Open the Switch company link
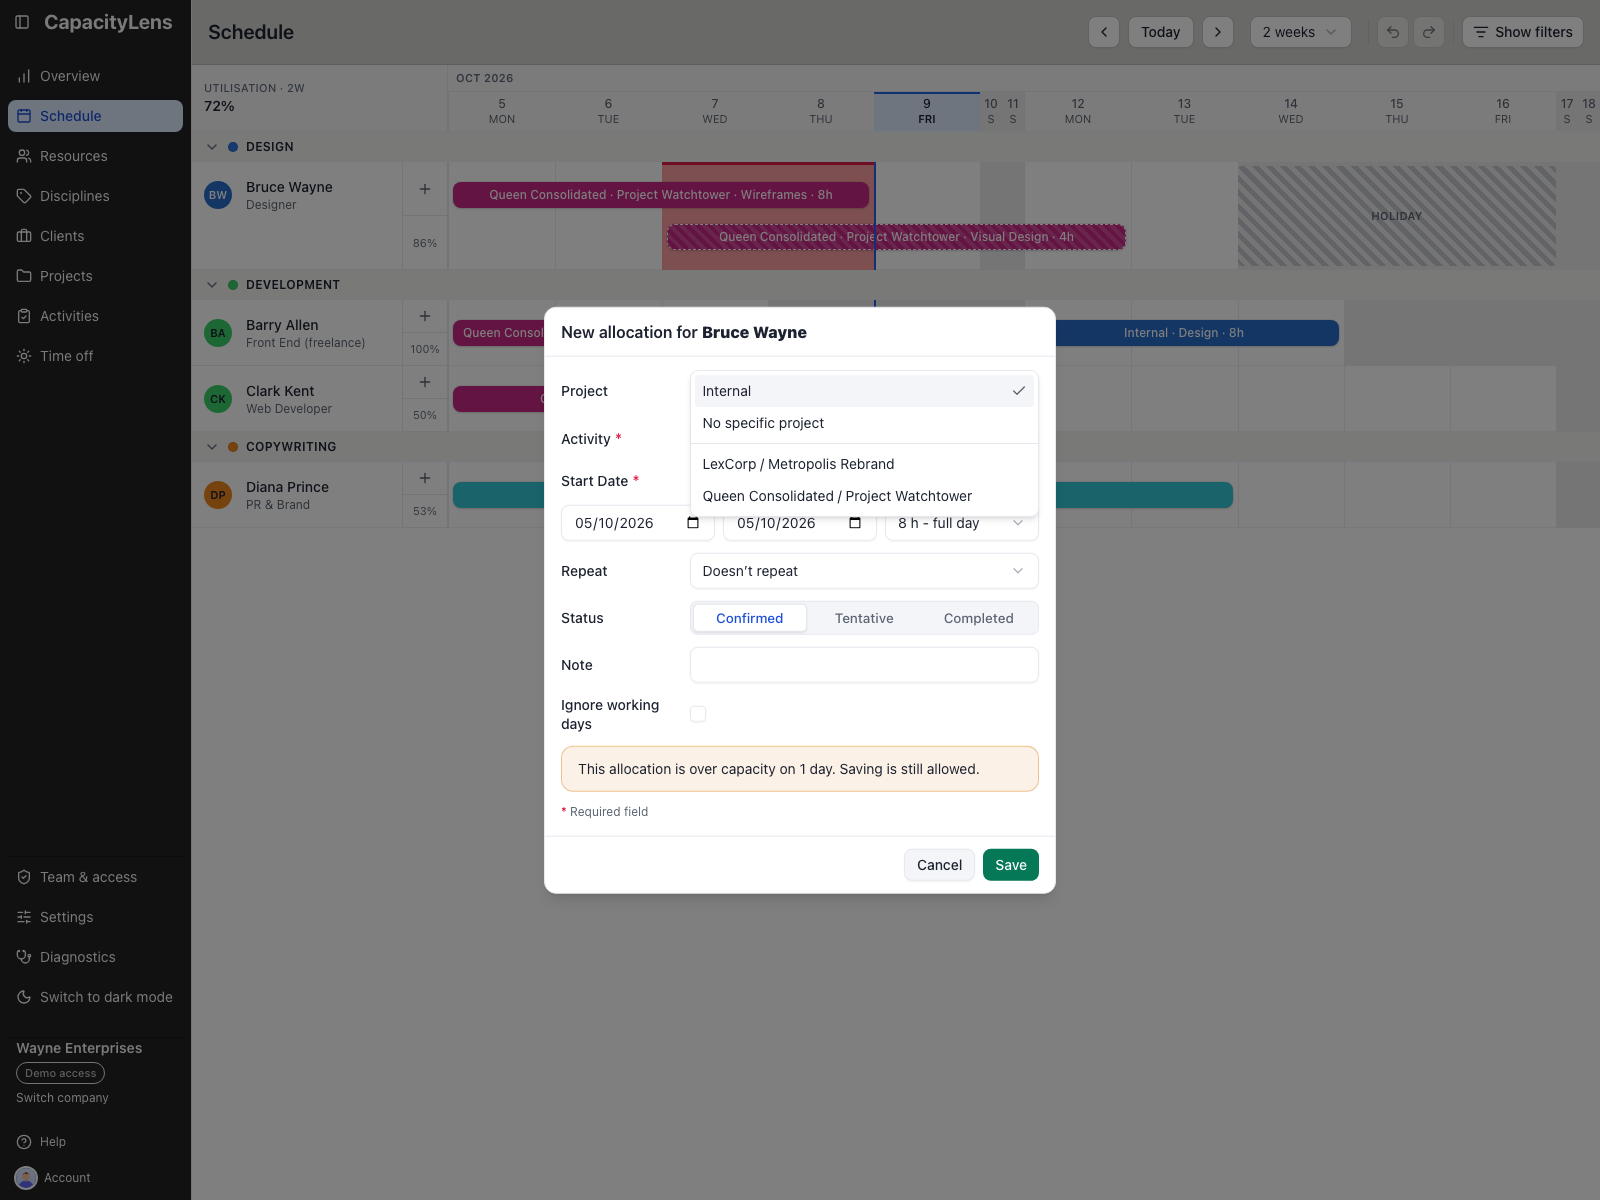The width and height of the screenshot is (1600, 1200). point(62,1098)
